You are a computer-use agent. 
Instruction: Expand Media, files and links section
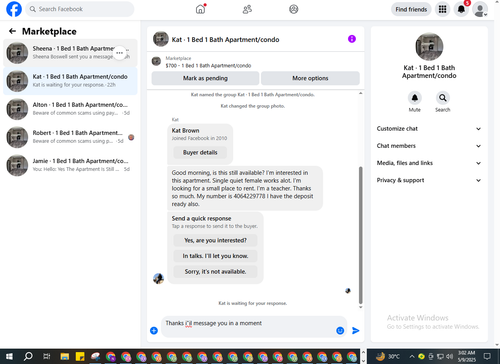pyautogui.click(x=429, y=163)
